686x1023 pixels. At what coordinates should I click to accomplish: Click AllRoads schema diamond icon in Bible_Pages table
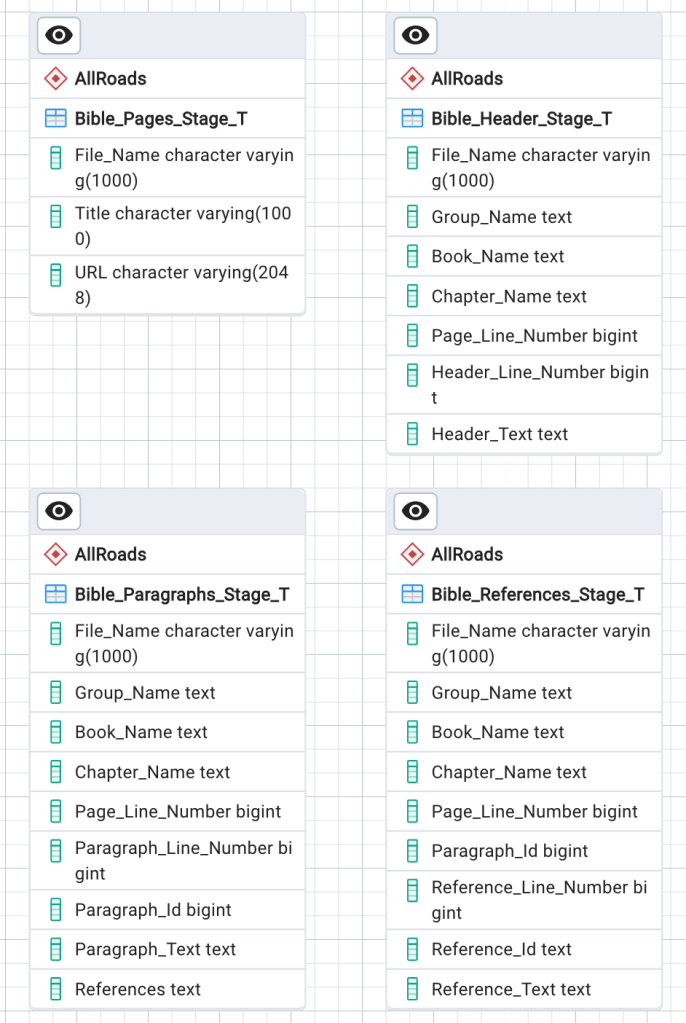(56, 79)
